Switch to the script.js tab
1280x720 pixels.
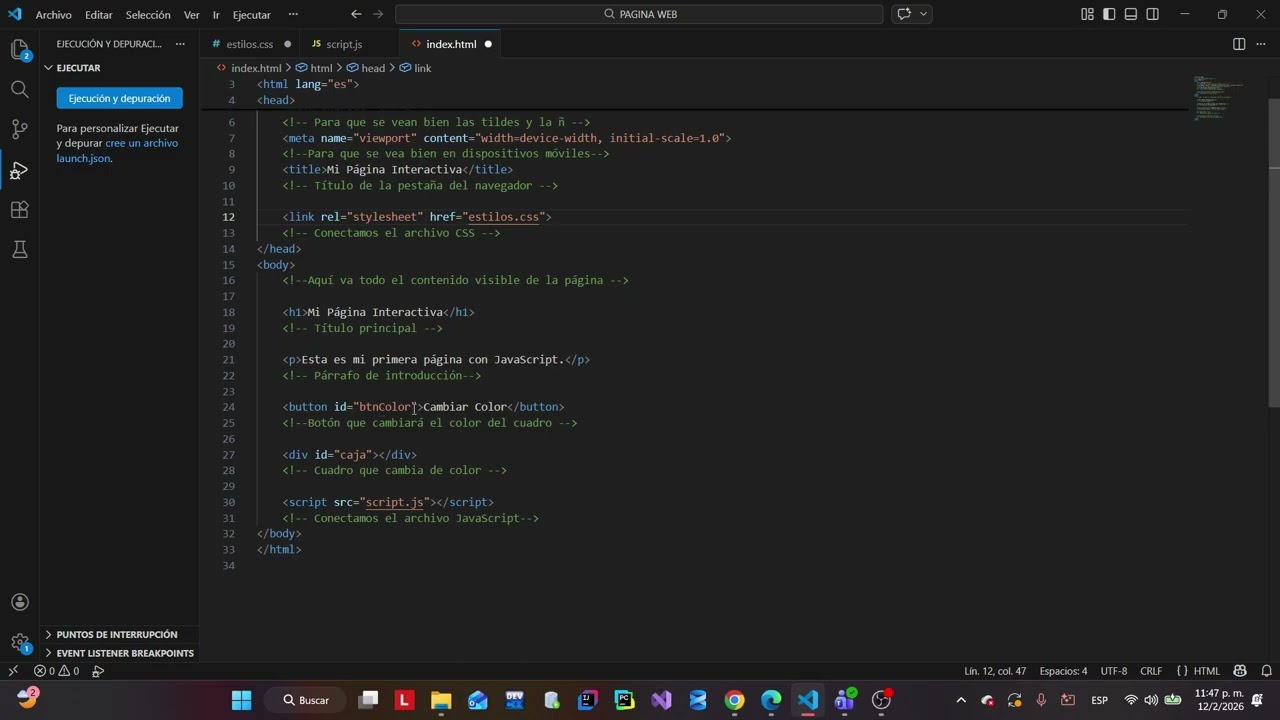344,44
